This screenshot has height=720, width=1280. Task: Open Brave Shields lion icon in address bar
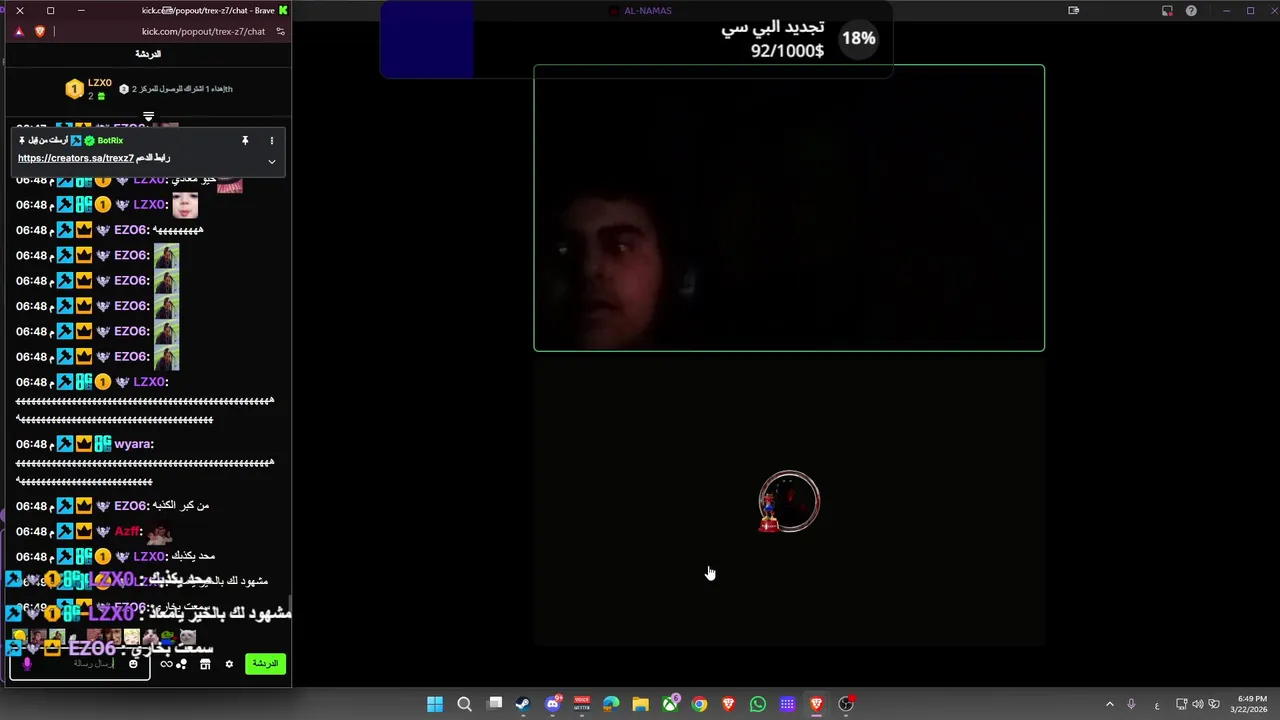coord(40,31)
